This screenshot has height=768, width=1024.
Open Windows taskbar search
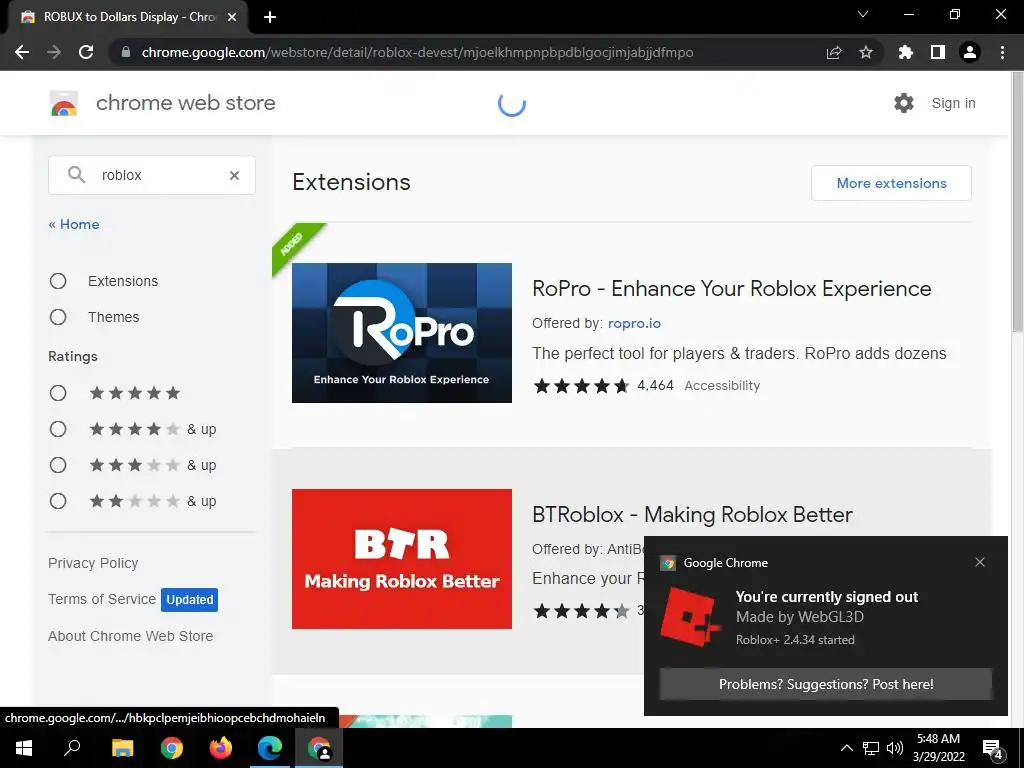pyautogui.click(x=72, y=748)
